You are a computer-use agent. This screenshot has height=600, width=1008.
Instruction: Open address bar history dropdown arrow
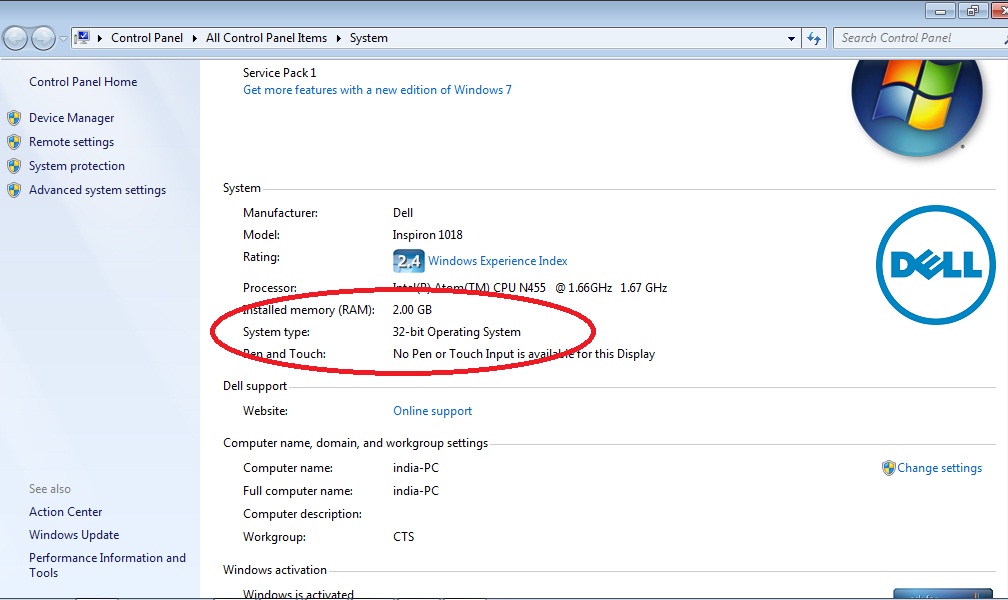791,39
